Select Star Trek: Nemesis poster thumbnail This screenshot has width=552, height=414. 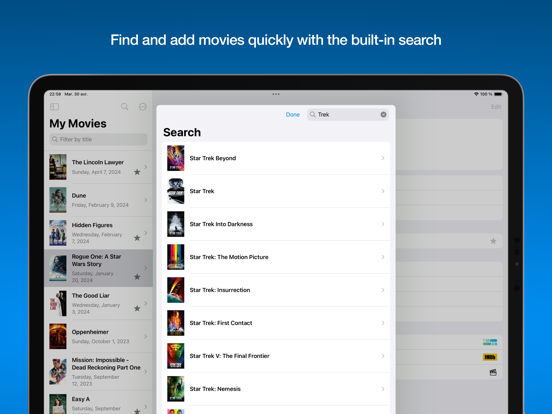(175, 389)
